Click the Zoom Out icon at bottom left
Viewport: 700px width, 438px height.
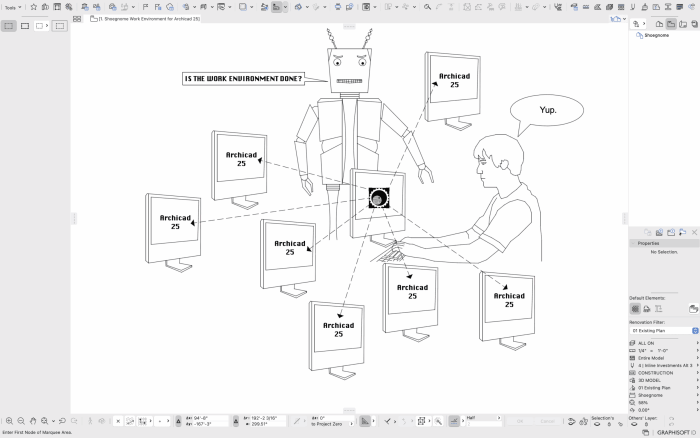coord(21,421)
